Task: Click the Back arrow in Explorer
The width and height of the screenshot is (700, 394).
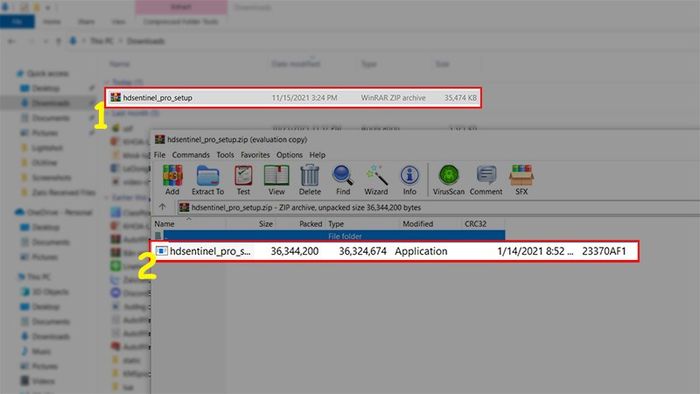Action: [12, 41]
